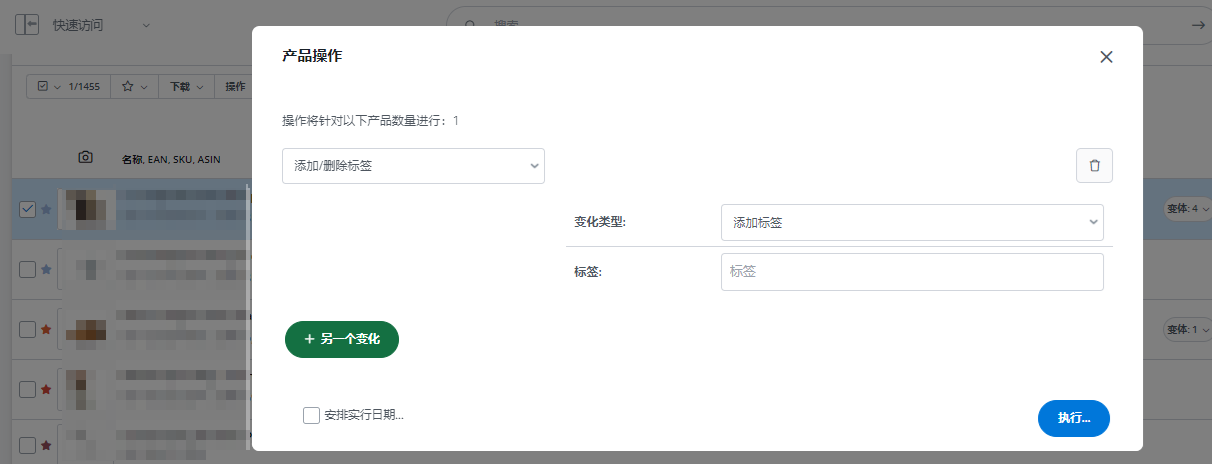
Task: Open thumbnail of the selected product row
Action: 87,209
